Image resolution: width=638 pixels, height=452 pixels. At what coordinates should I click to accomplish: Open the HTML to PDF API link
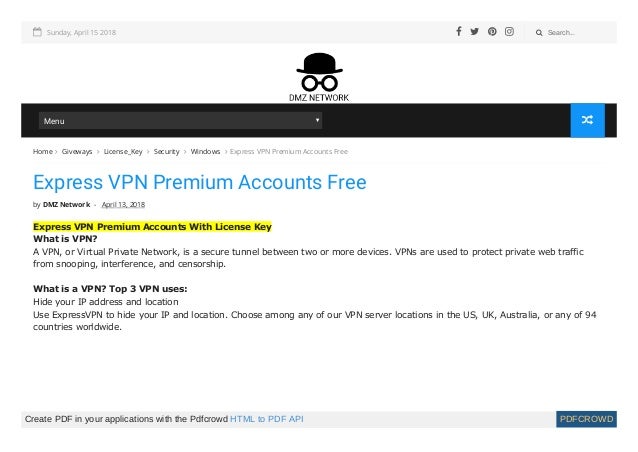click(x=266, y=418)
